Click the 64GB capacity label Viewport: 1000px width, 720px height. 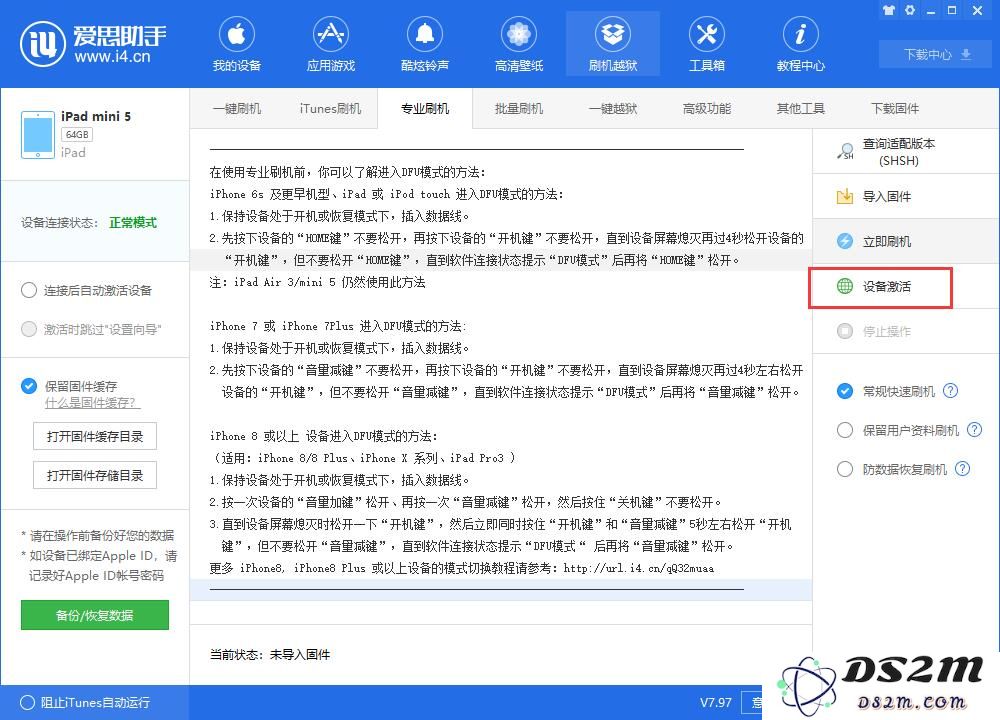77,135
